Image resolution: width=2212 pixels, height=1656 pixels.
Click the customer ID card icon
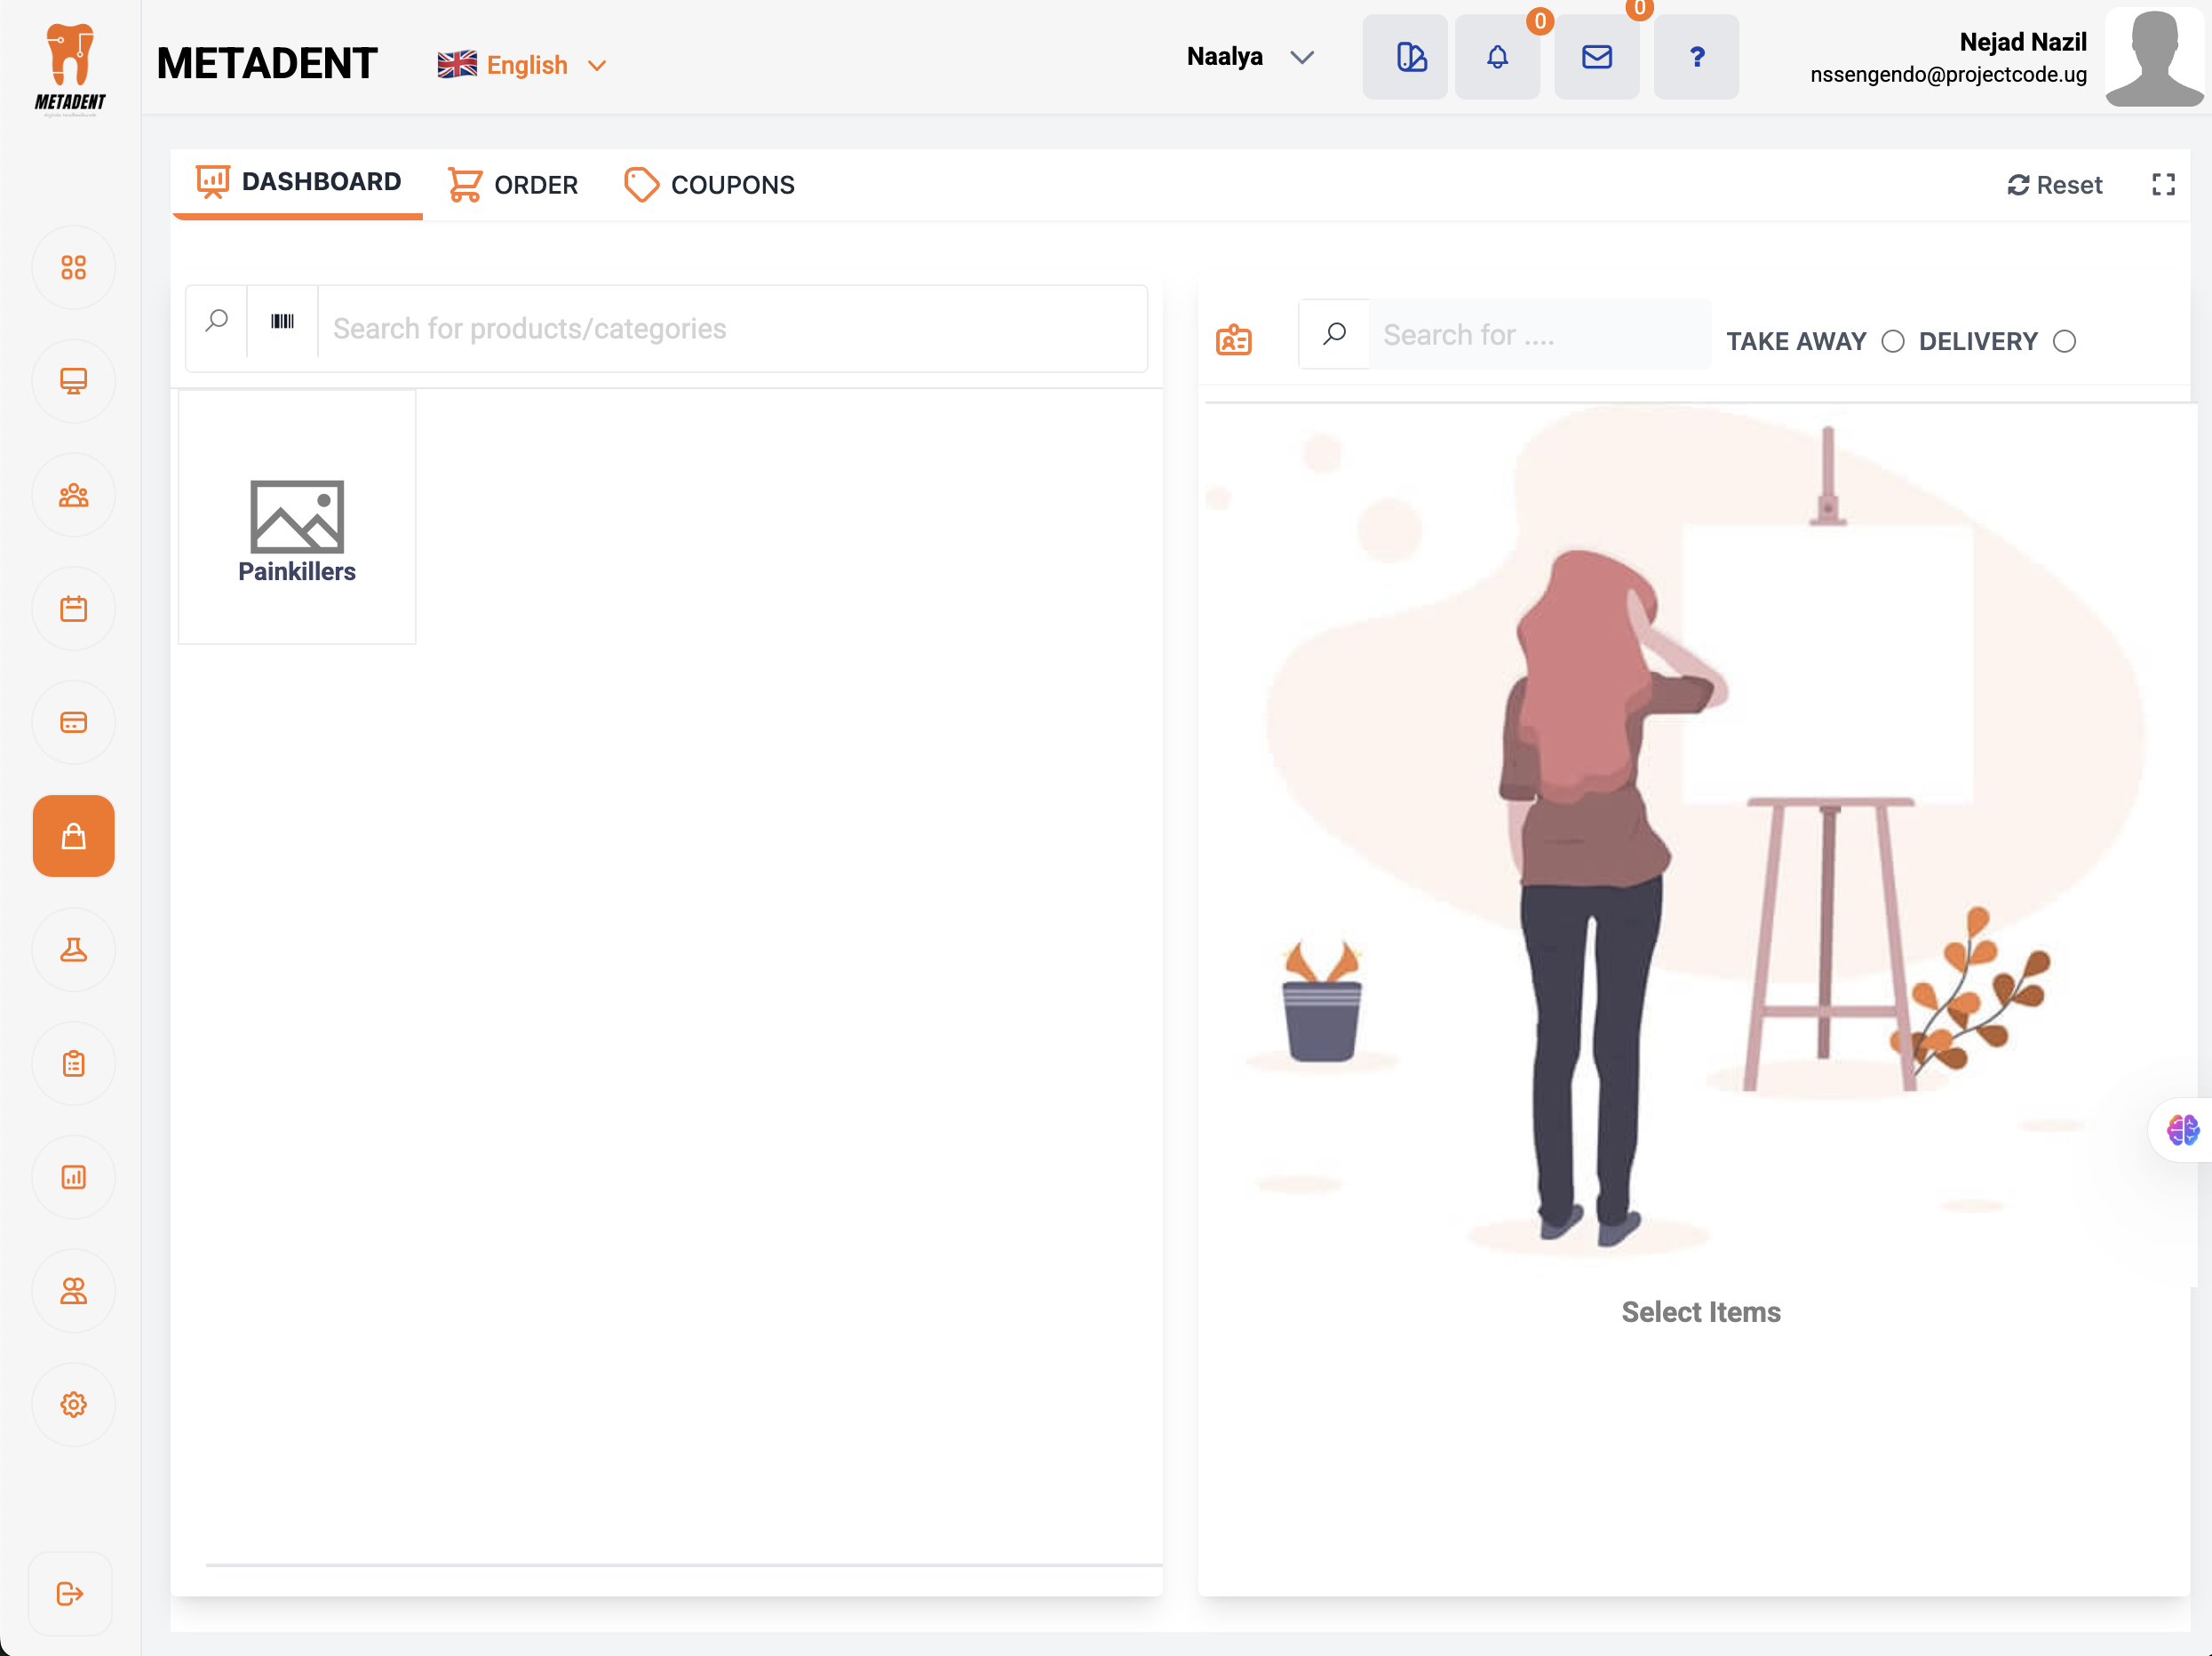tap(1233, 340)
